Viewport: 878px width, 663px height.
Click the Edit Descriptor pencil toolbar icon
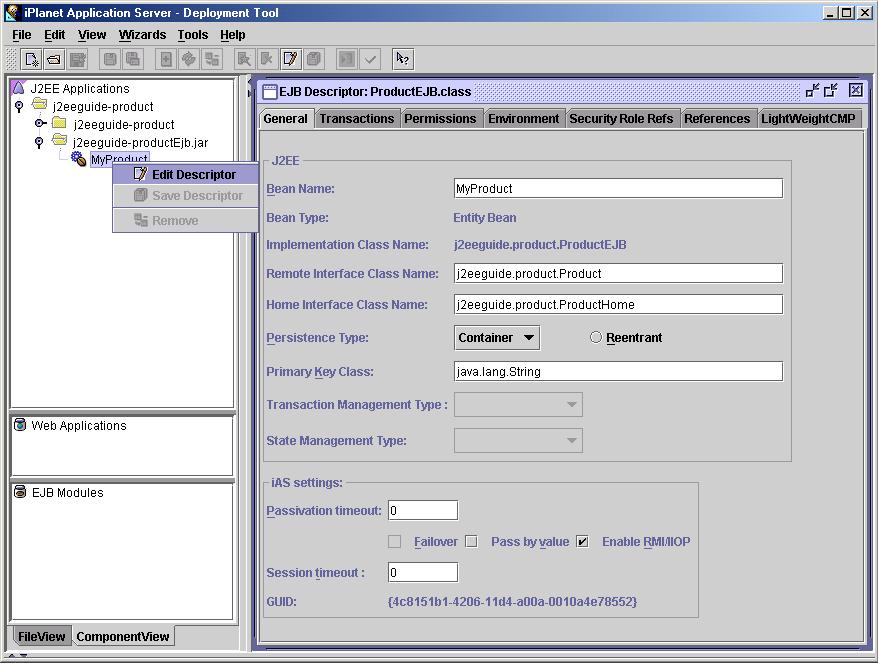pyautogui.click(x=290, y=59)
